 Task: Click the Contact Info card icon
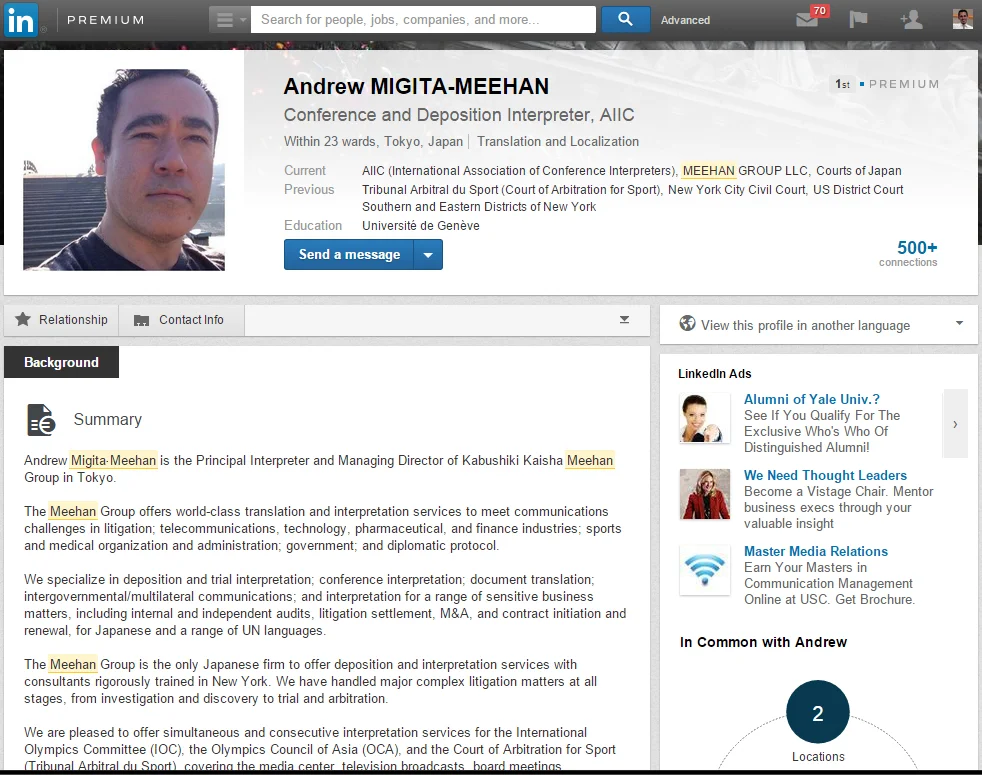point(142,320)
